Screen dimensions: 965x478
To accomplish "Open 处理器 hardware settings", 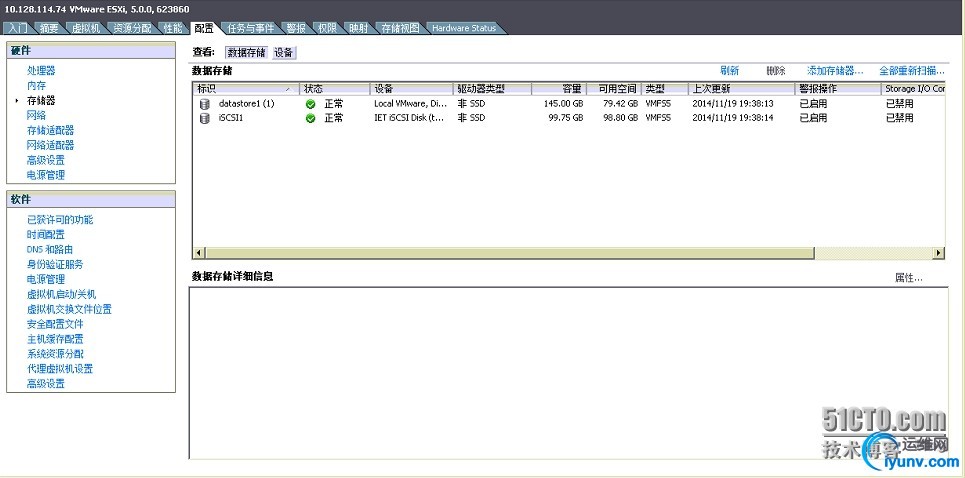I will 41,71.
